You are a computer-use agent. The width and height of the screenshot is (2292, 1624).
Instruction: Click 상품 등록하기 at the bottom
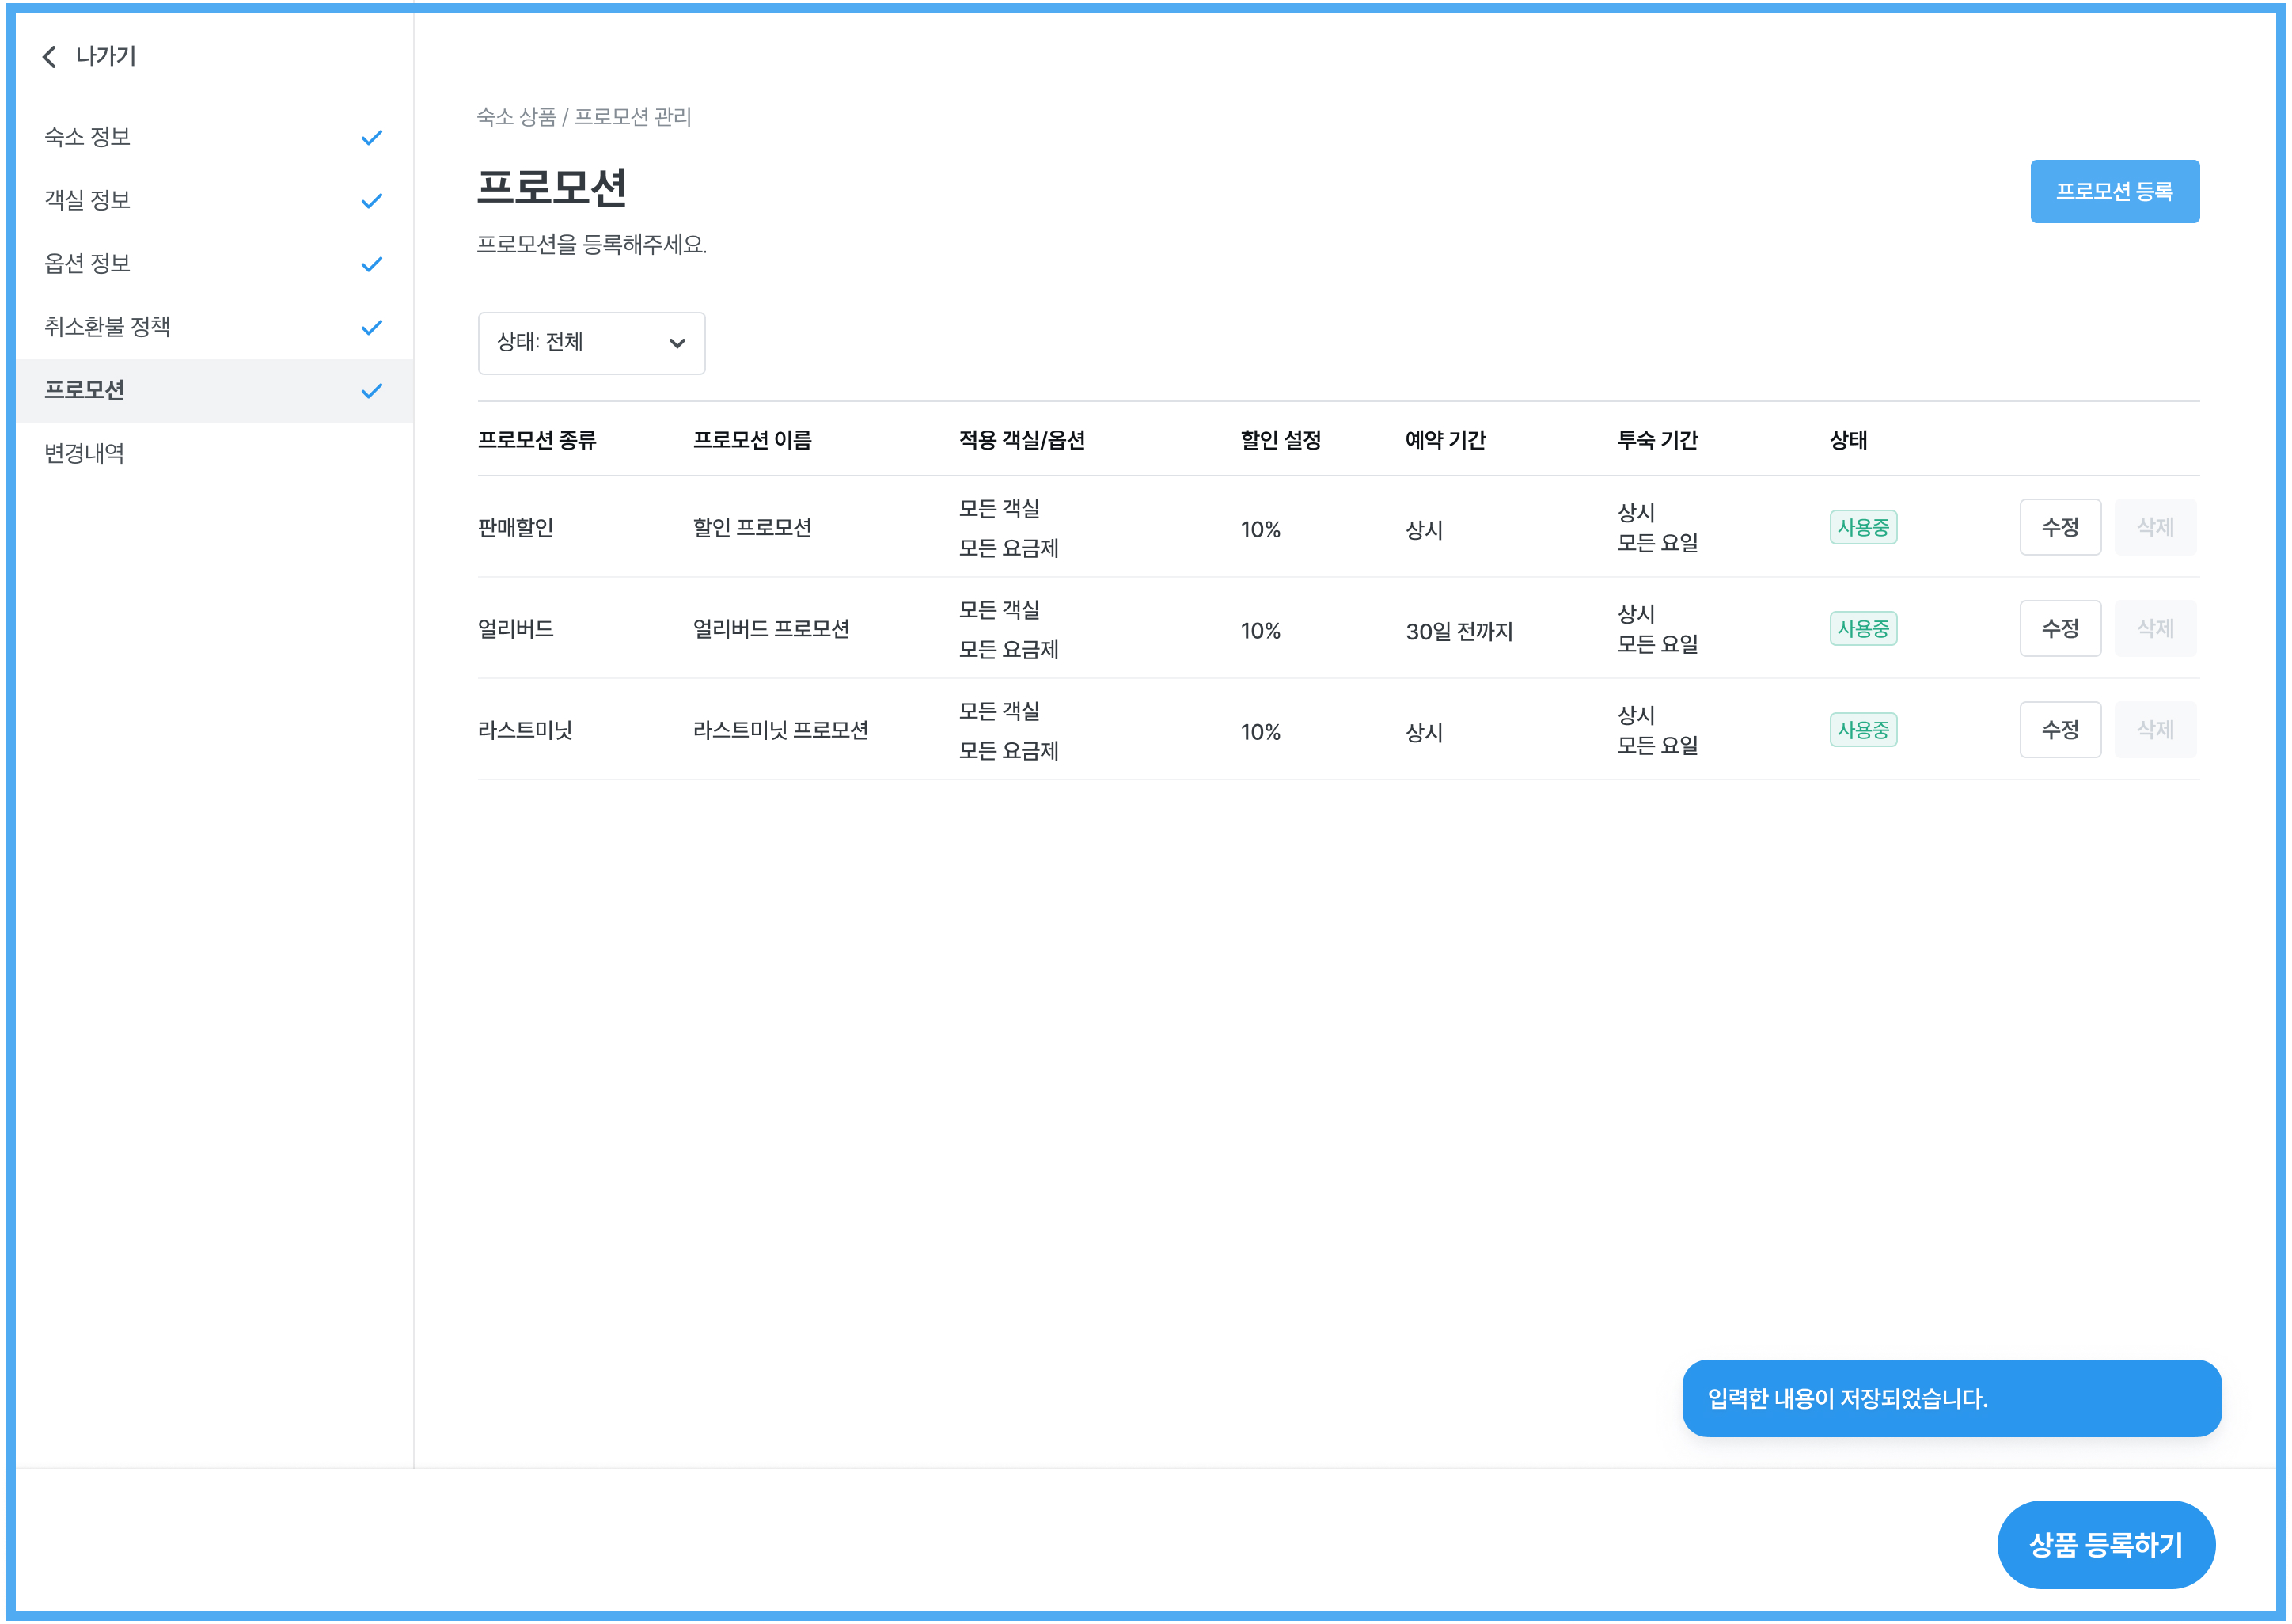click(x=2105, y=1544)
